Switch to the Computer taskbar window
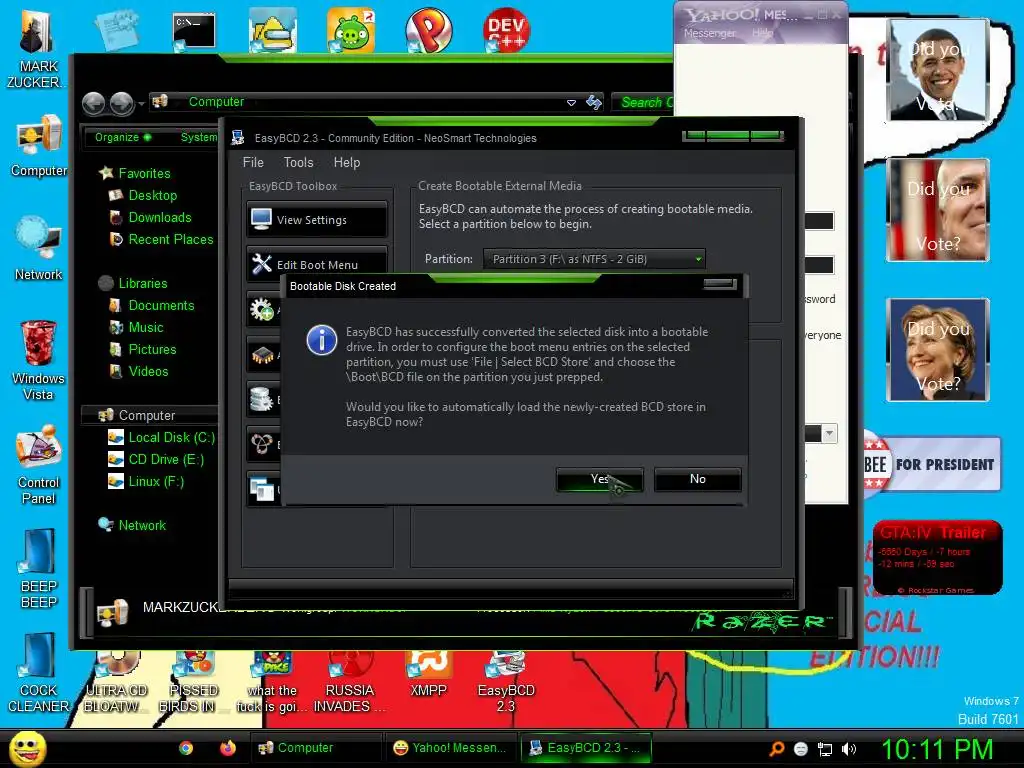 click(316, 748)
